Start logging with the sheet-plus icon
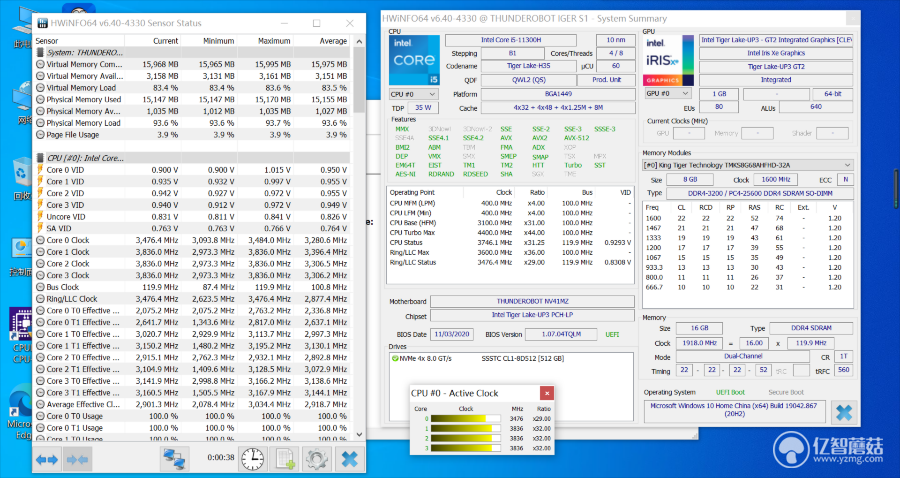 [x=285, y=459]
